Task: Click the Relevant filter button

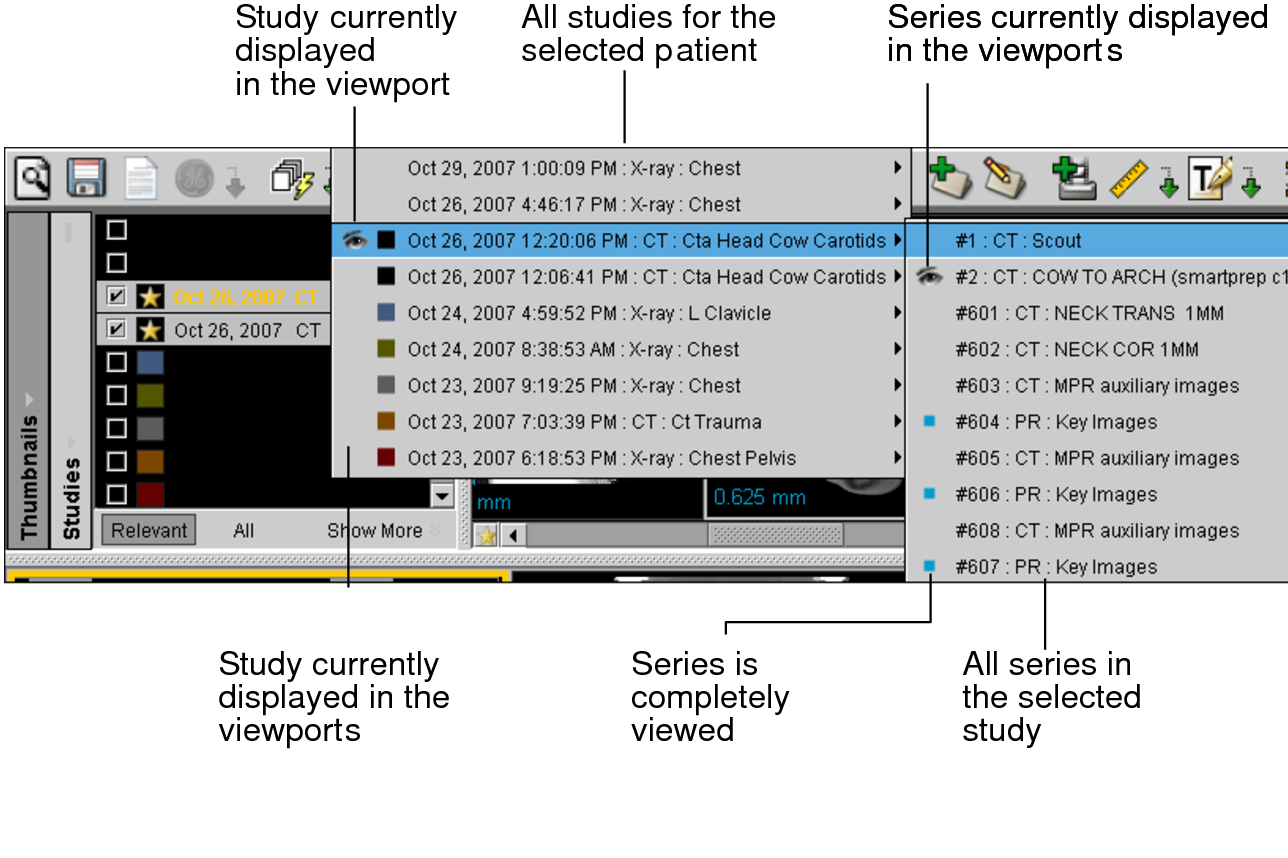Action: click(148, 531)
